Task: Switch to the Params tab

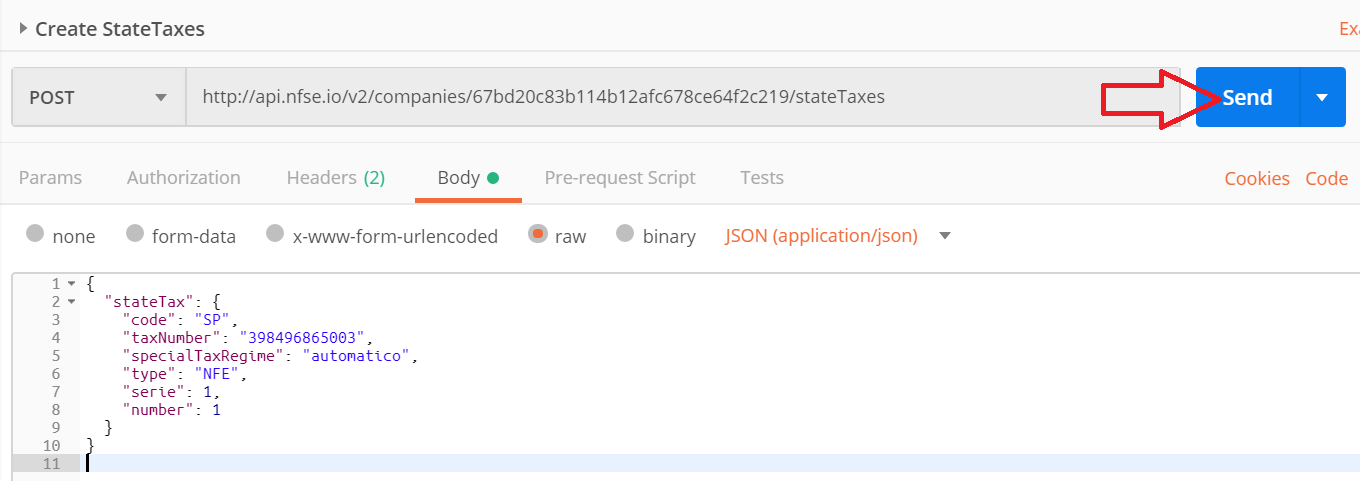Action: pyautogui.click(x=50, y=178)
